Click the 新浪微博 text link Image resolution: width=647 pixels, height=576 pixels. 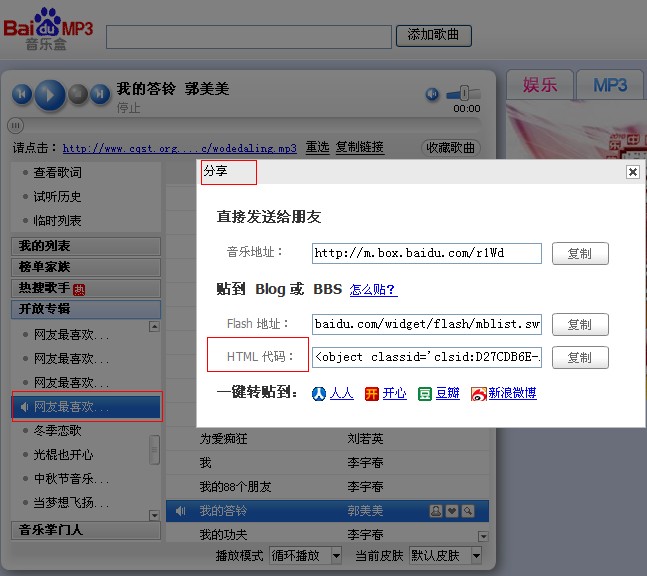click(x=512, y=393)
